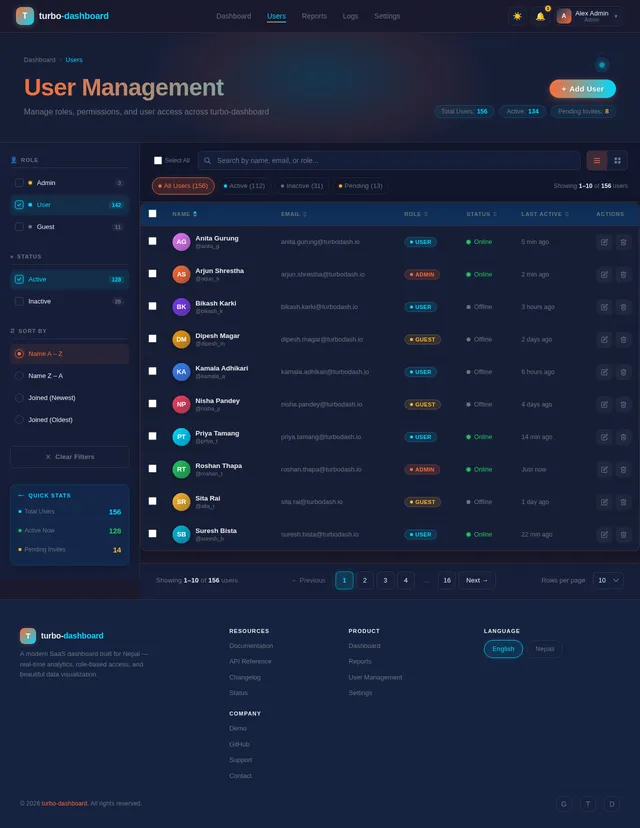
Task: Switch to list view layout
Action: 597,161
